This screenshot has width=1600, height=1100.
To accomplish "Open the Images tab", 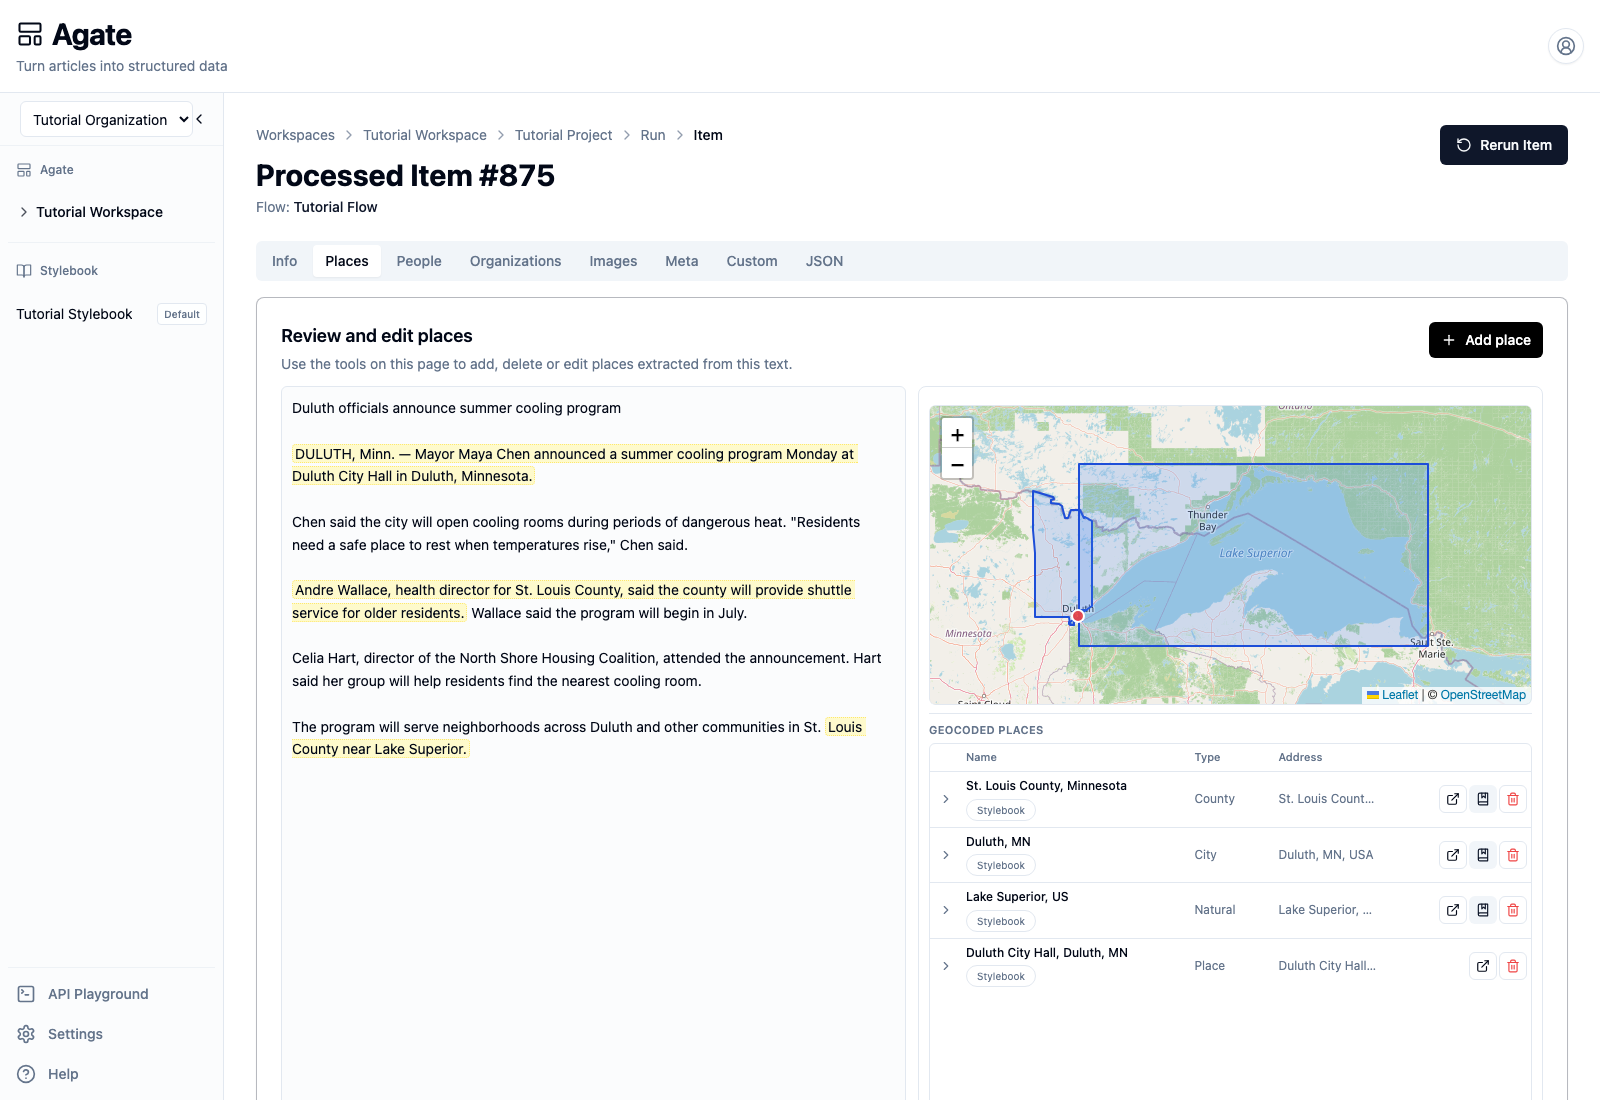I will pyautogui.click(x=613, y=261).
